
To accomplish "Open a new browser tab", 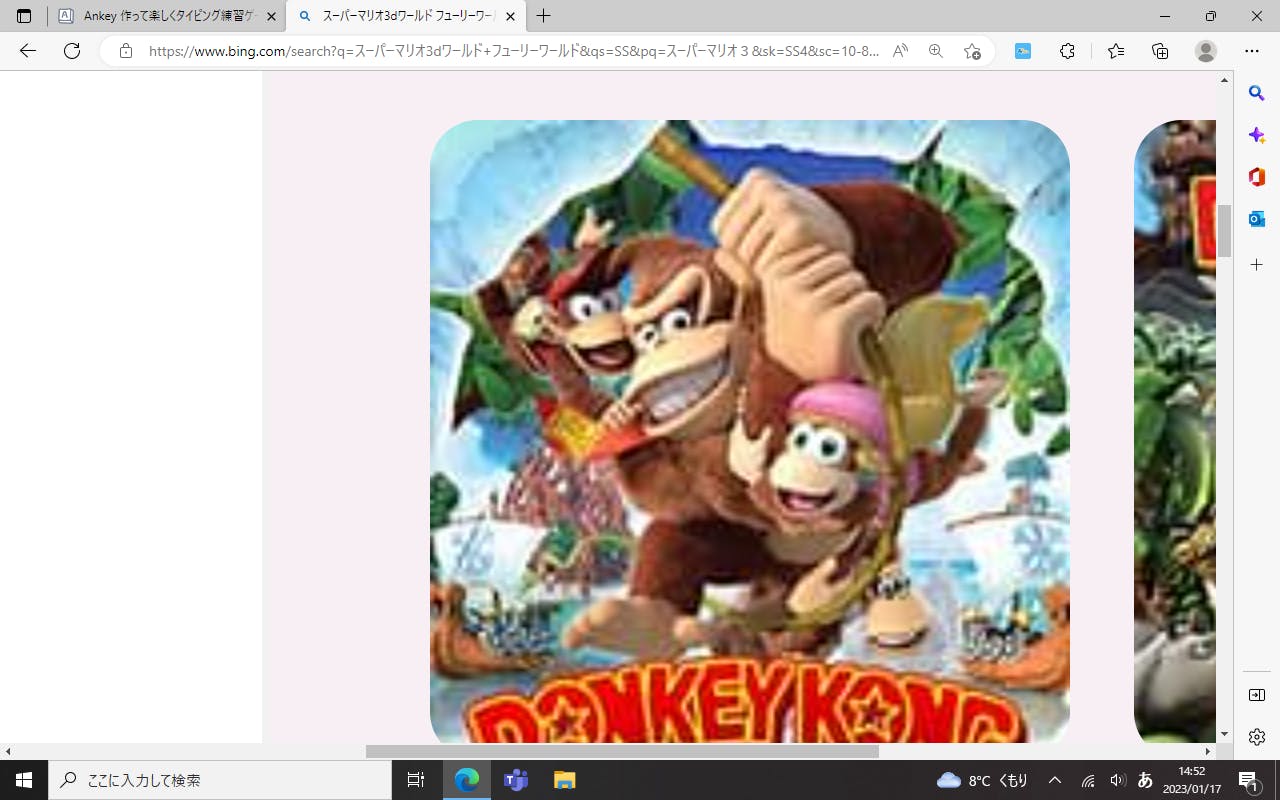I will point(544,16).
